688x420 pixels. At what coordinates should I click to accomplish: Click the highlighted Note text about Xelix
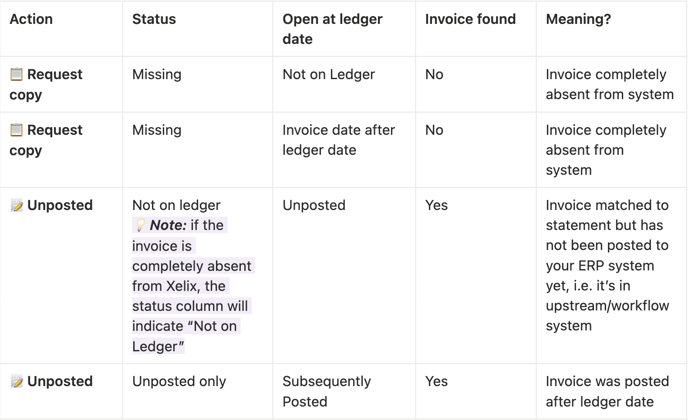click(x=192, y=286)
